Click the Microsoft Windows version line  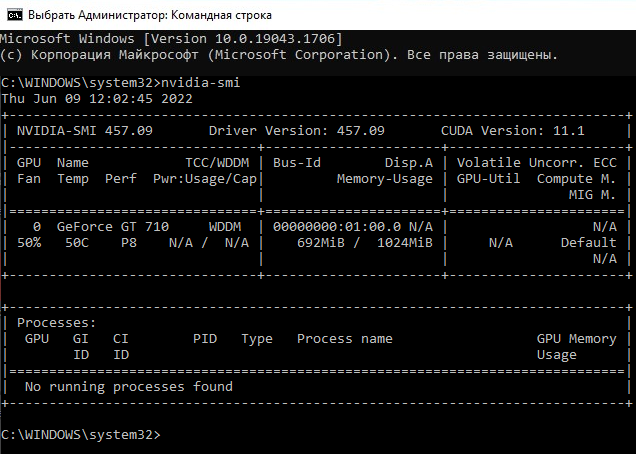172,38
